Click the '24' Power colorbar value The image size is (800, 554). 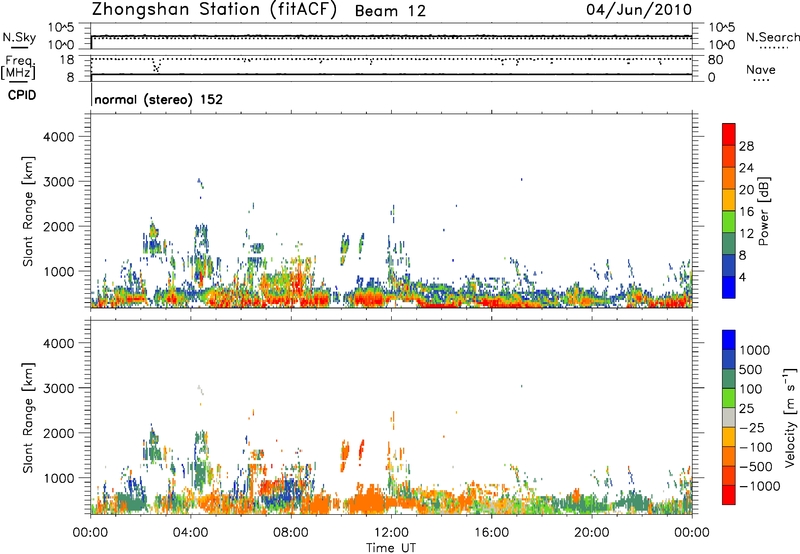click(x=746, y=168)
